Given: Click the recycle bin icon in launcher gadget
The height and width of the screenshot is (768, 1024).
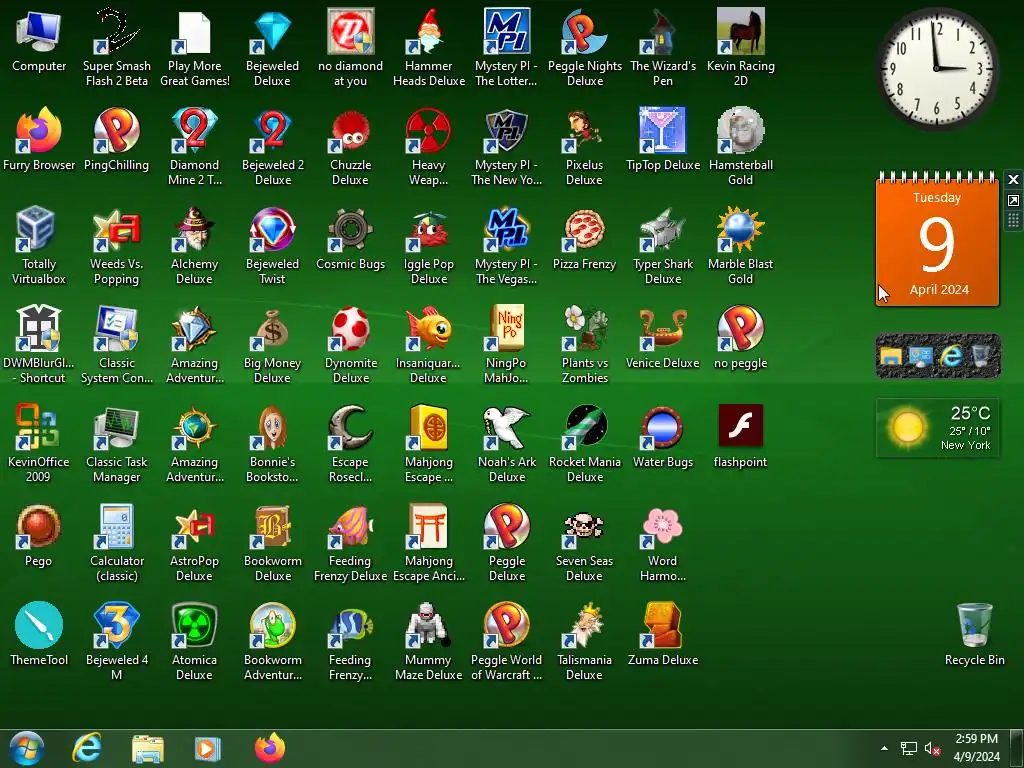Looking at the screenshot, I should pyautogui.click(x=981, y=357).
